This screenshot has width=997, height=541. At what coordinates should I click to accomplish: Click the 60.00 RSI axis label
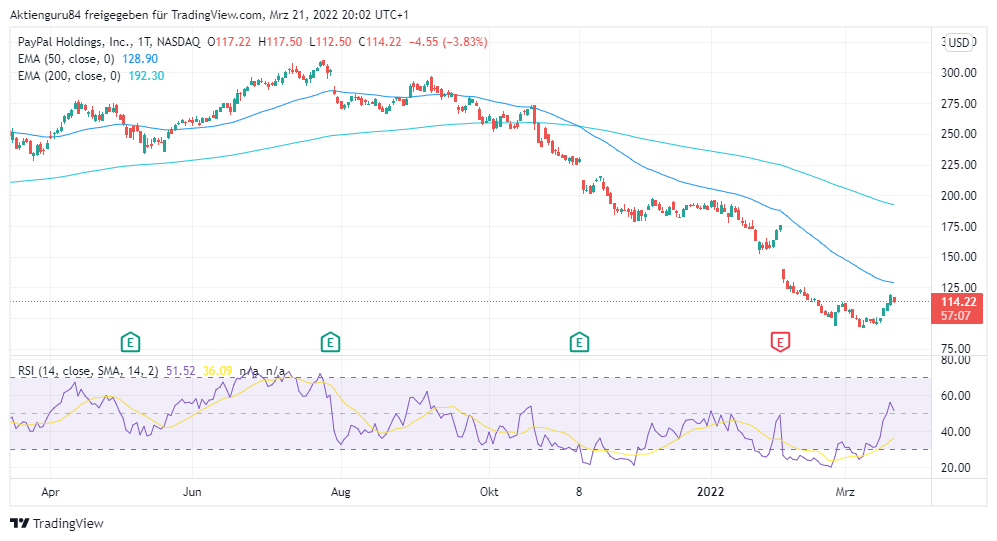coord(956,396)
